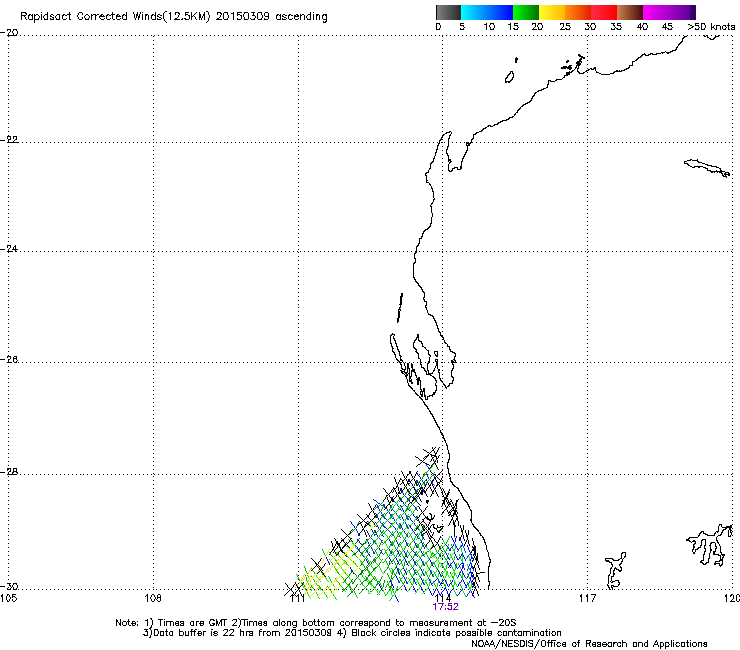Click the '-22' latitude axis label
Image resolution: width=740 pixels, height=650 pixels.
[x=9, y=140]
